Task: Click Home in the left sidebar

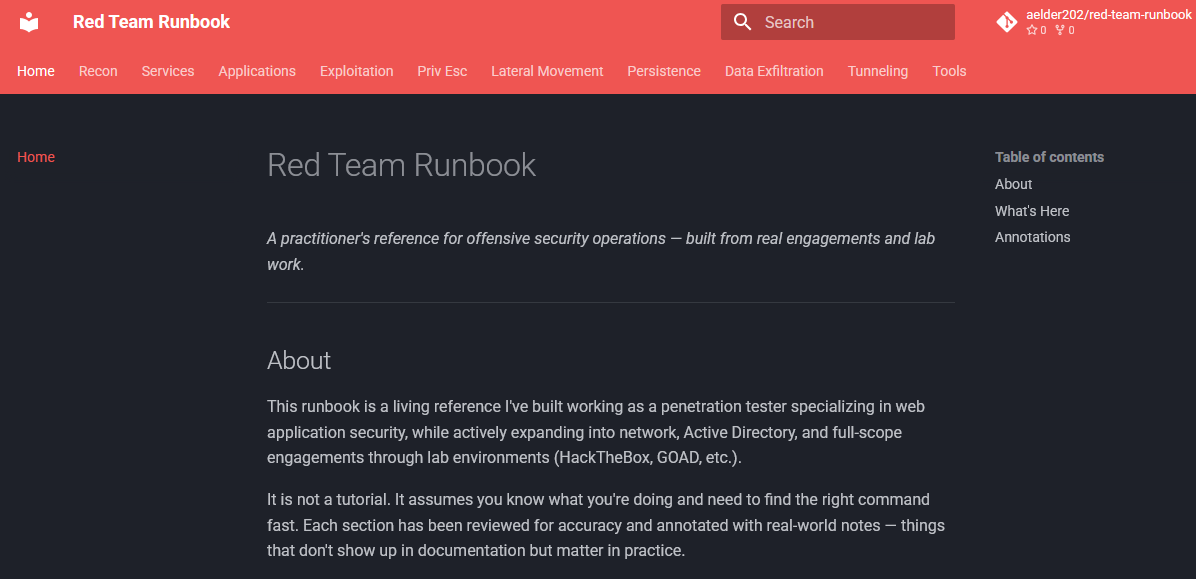Action: tap(36, 157)
